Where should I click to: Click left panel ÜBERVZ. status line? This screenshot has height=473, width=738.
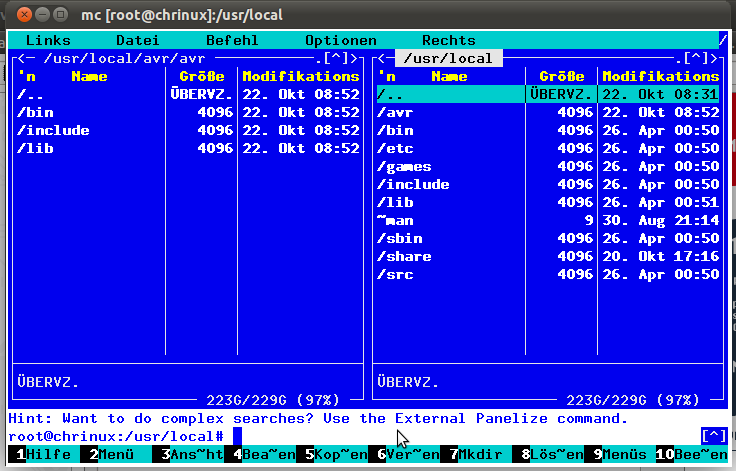coord(48,382)
